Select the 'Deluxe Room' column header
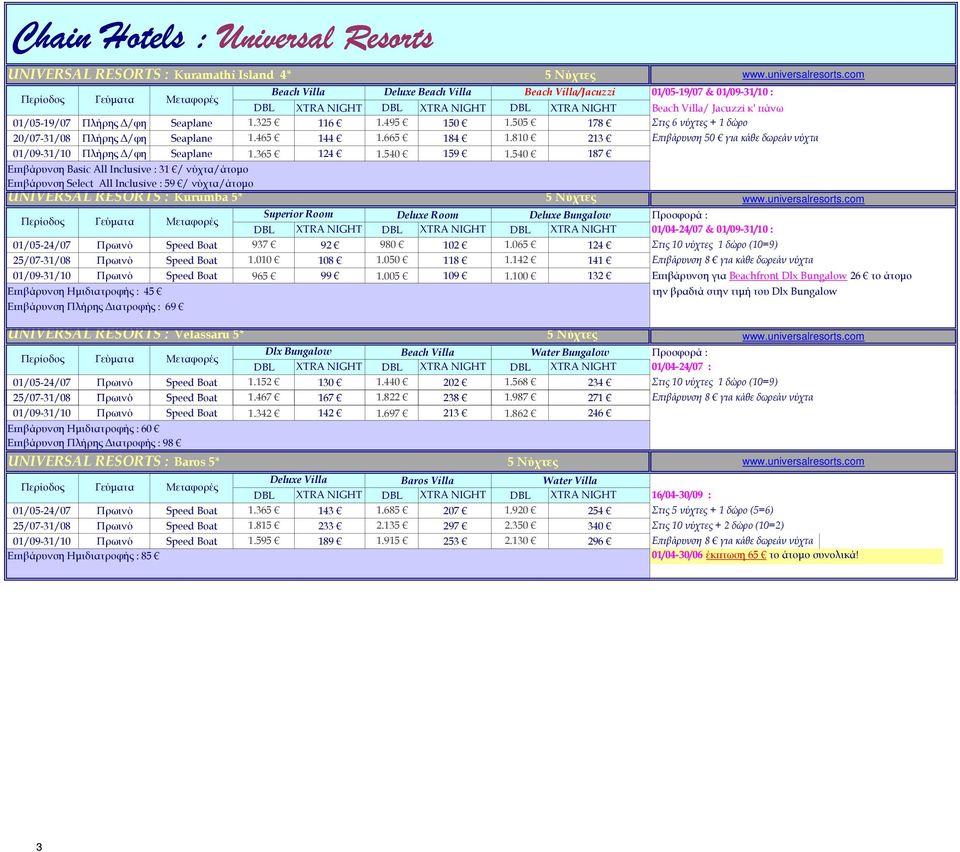The height and width of the screenshot is (852, 960). [x=427, y=215]
